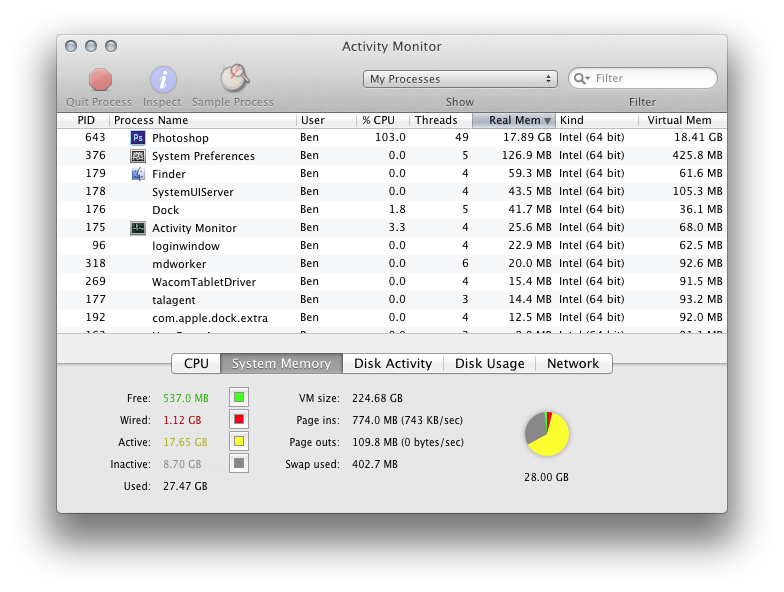Sort by % CPU column header
This screenshot has width=784, height=592.
(x=382, y=120)
